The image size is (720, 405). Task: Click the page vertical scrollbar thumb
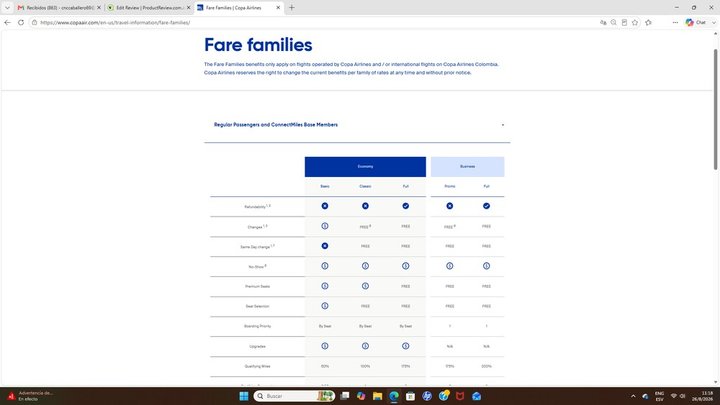click(715, 109)
